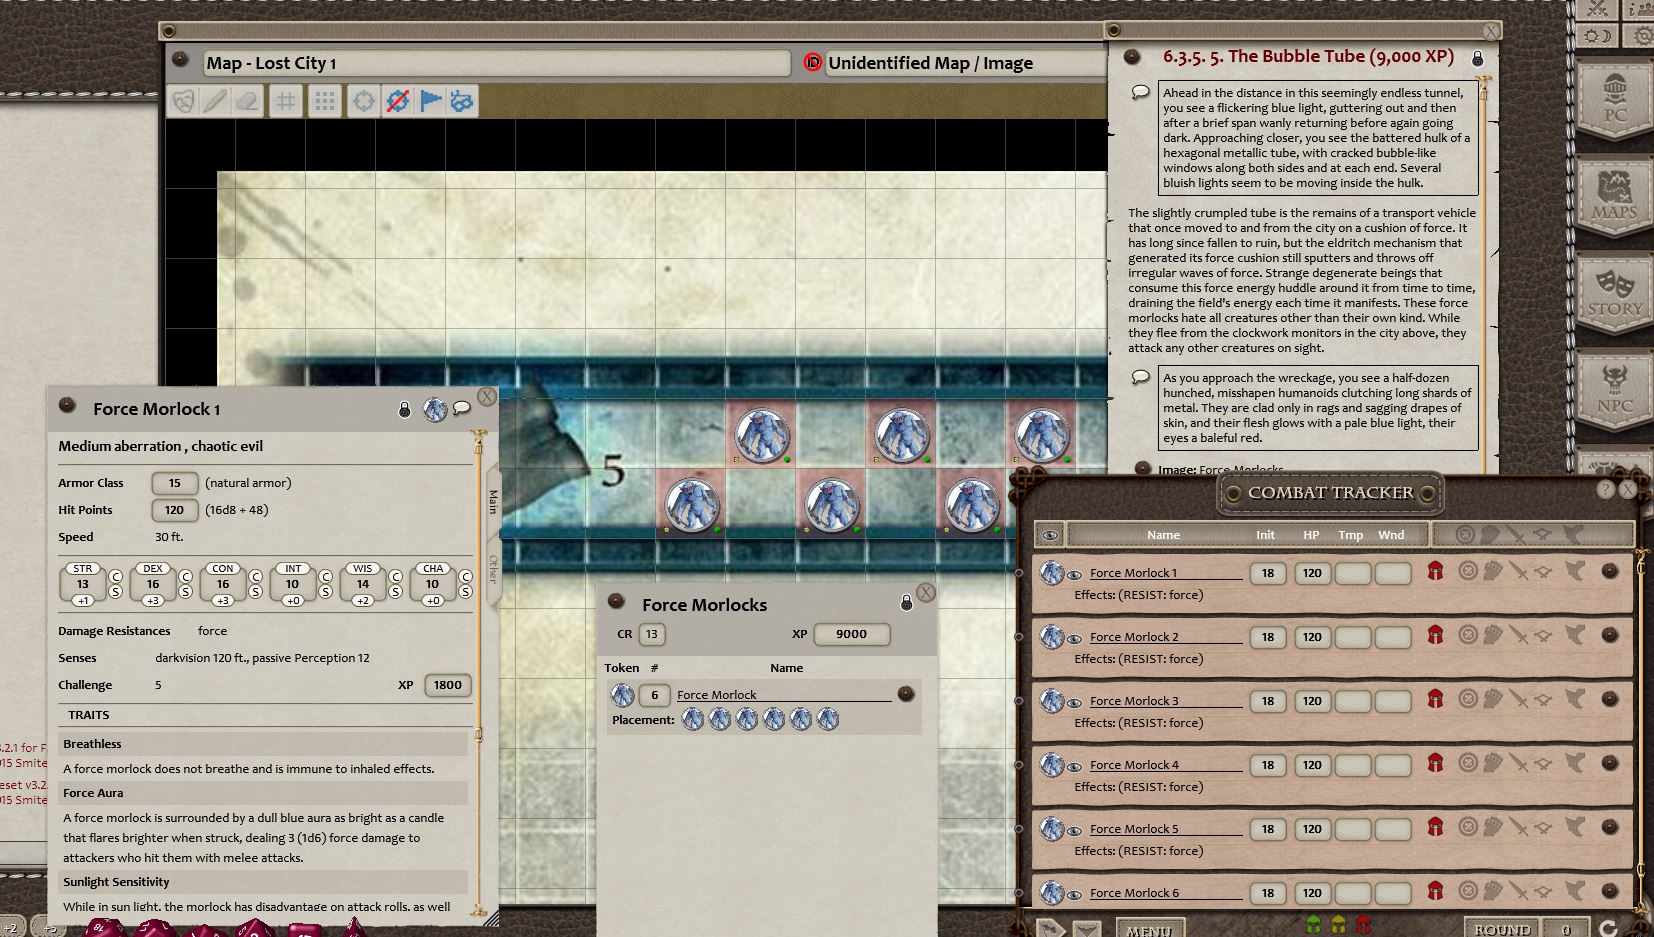Click the ROUND button in the combat tracker
Viewport: 1654px width, 937px height.
[x=1501, y=928]
